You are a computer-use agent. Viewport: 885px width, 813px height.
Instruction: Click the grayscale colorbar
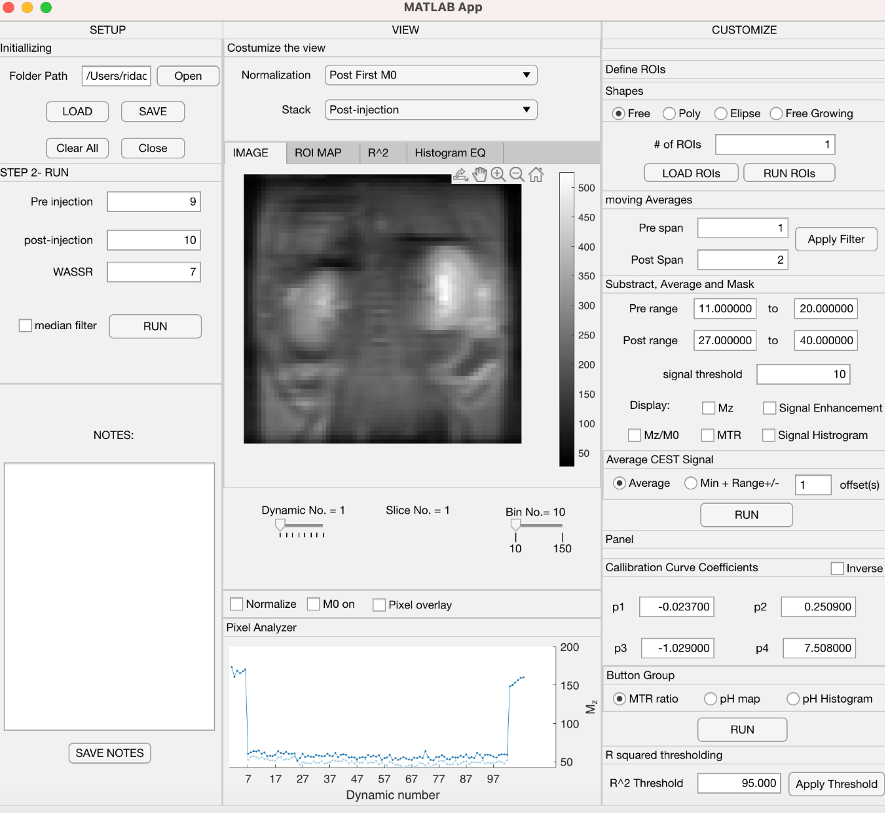567,320
